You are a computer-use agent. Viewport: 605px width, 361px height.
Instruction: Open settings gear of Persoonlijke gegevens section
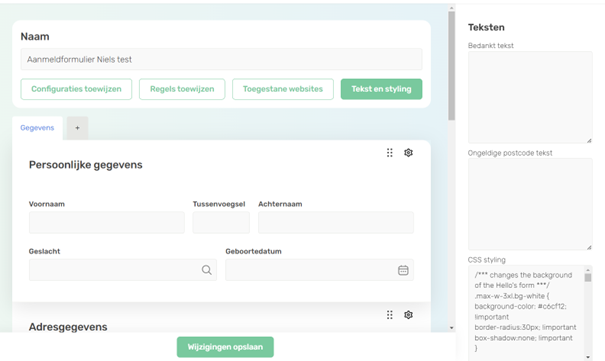point(408,153)
